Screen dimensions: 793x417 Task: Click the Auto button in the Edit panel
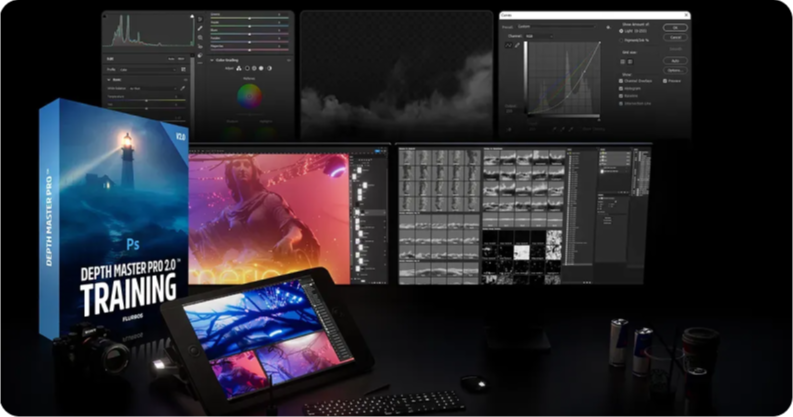171,59
